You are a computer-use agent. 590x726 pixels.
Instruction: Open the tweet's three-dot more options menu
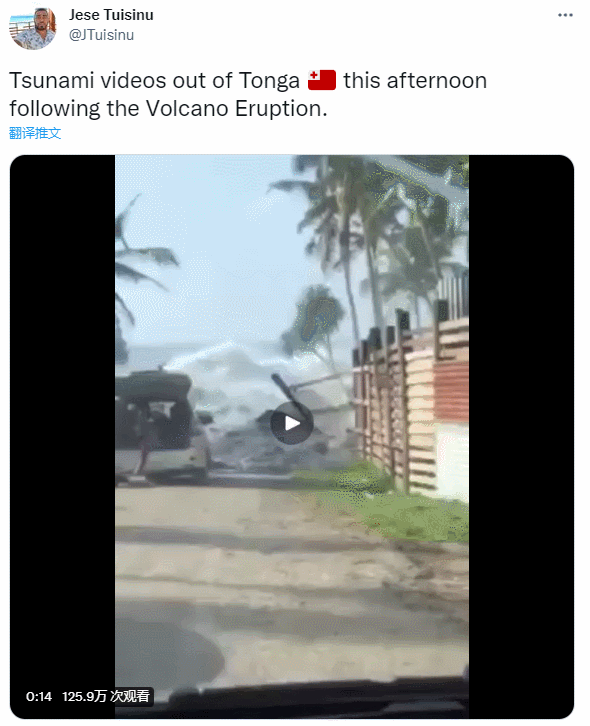pyautogui.click(x=565, y=15)
